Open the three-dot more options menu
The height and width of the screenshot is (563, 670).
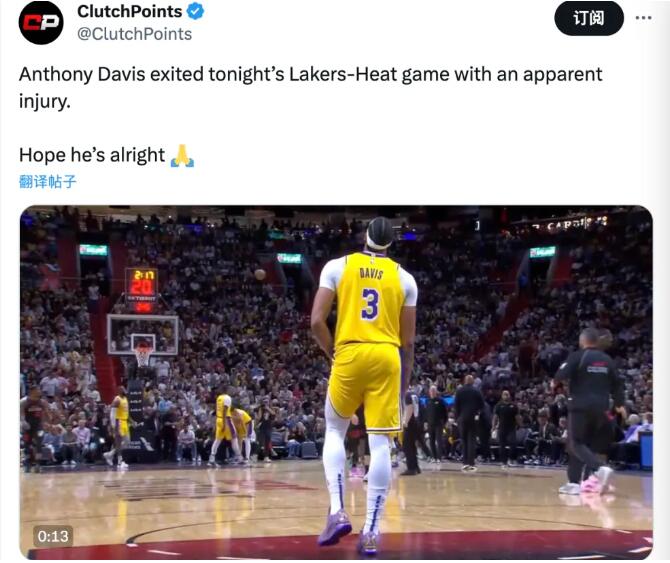[643, 18]
